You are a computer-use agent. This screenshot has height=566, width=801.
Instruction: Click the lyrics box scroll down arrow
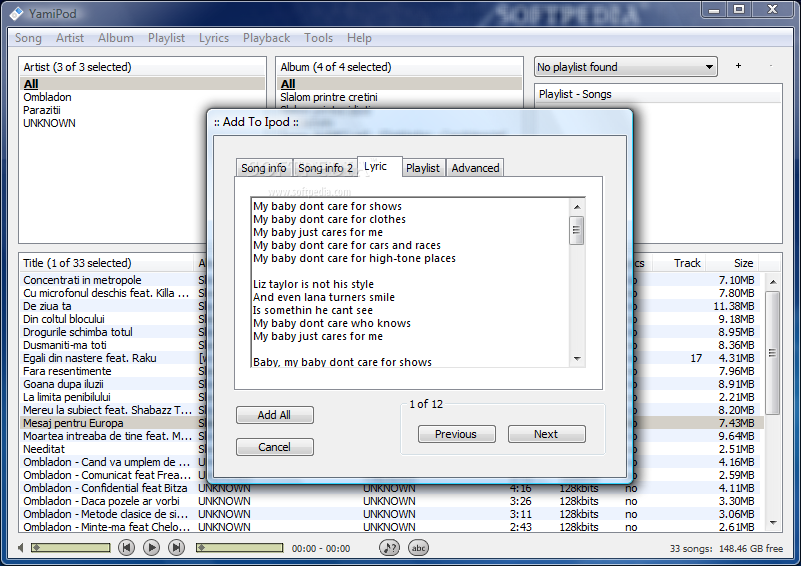click(577, 359)
